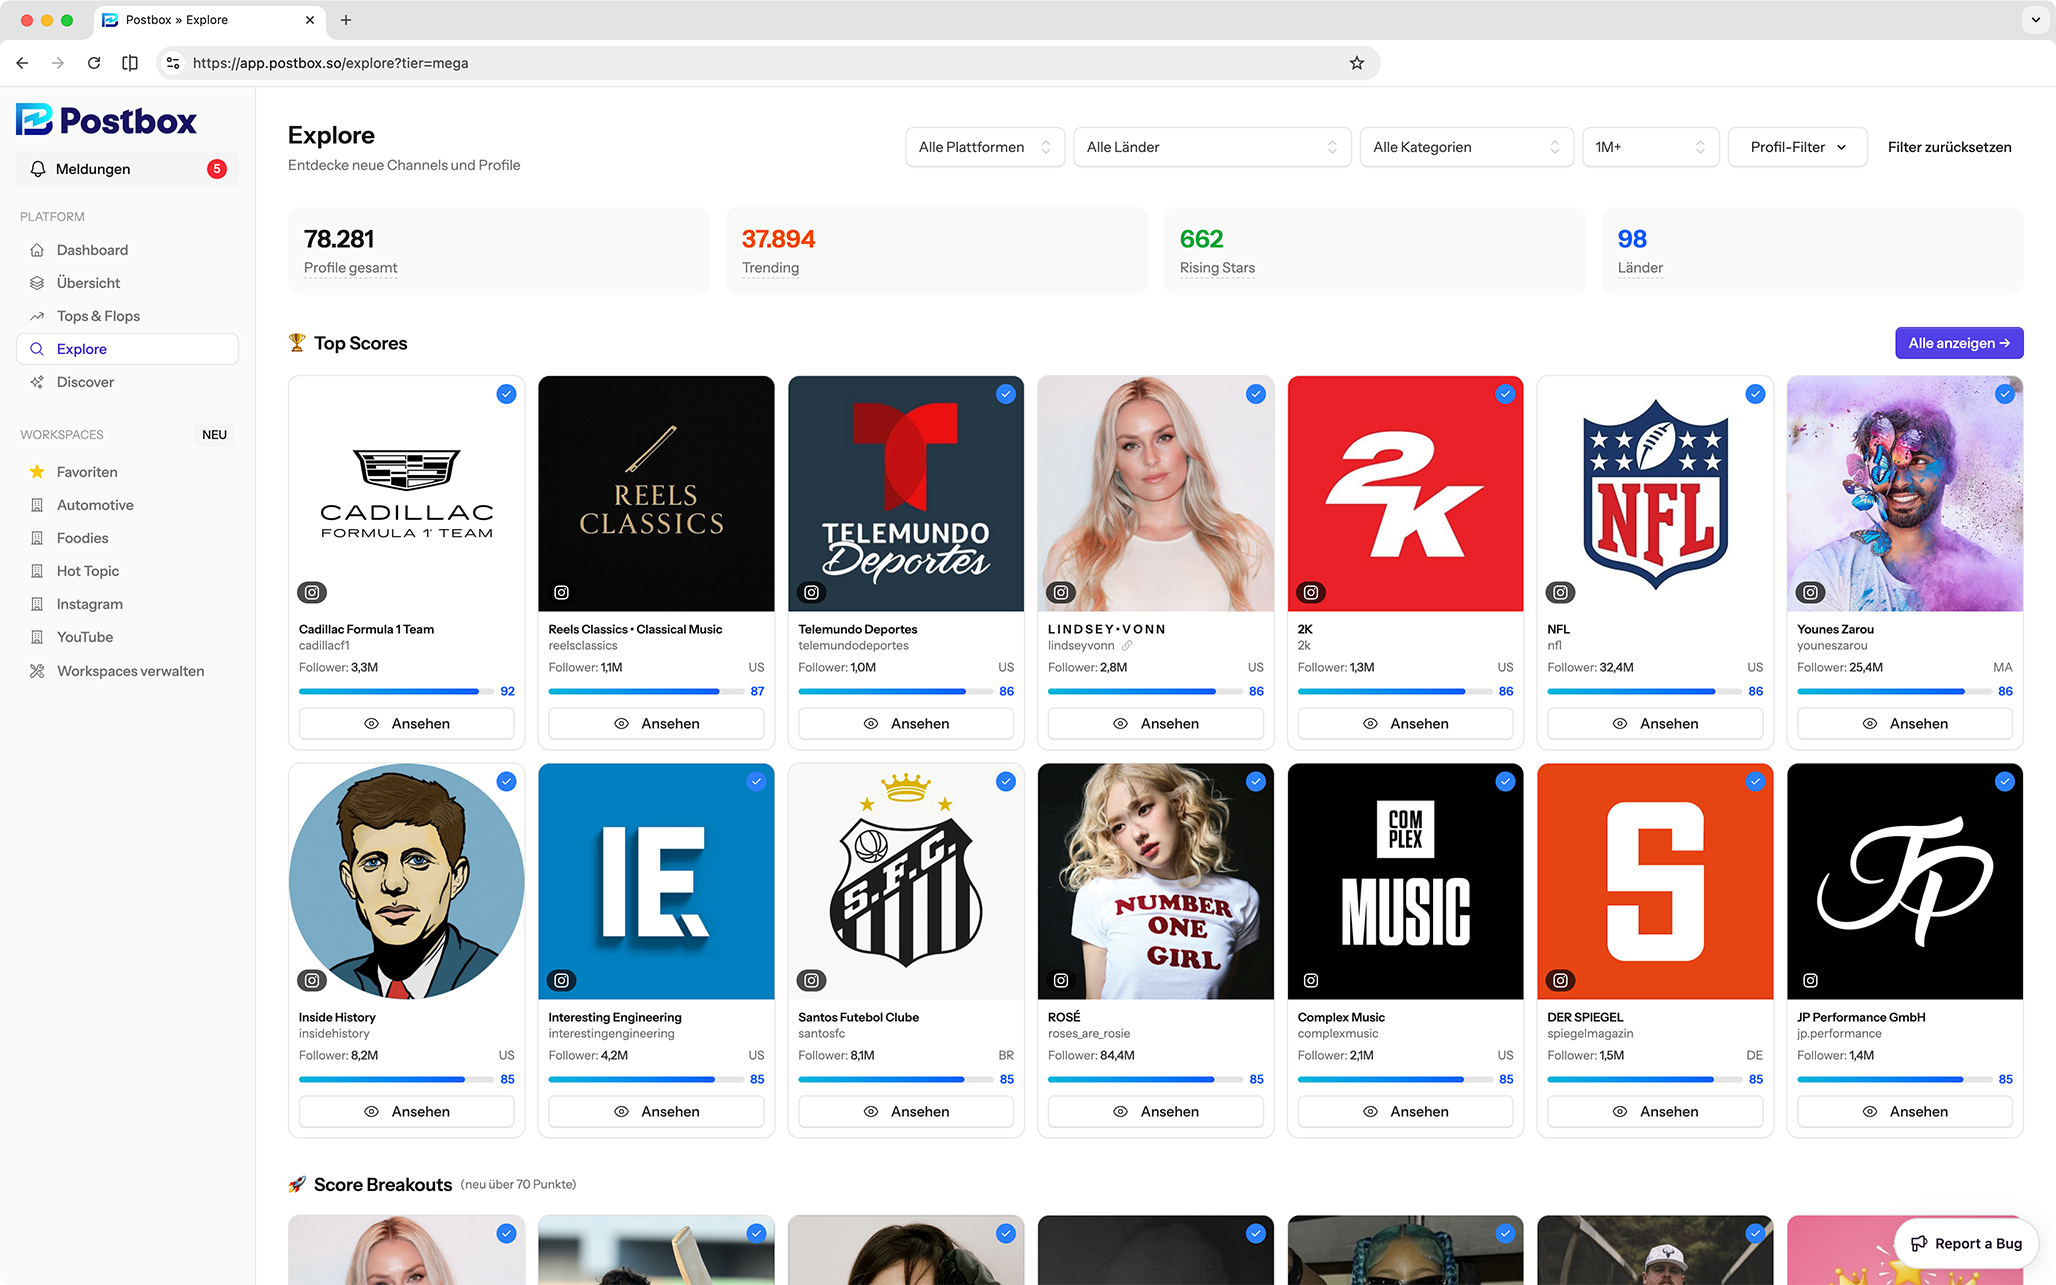Go to Tops & Flops
The height and width of the screenshot is (1285, 2056).
127,316
